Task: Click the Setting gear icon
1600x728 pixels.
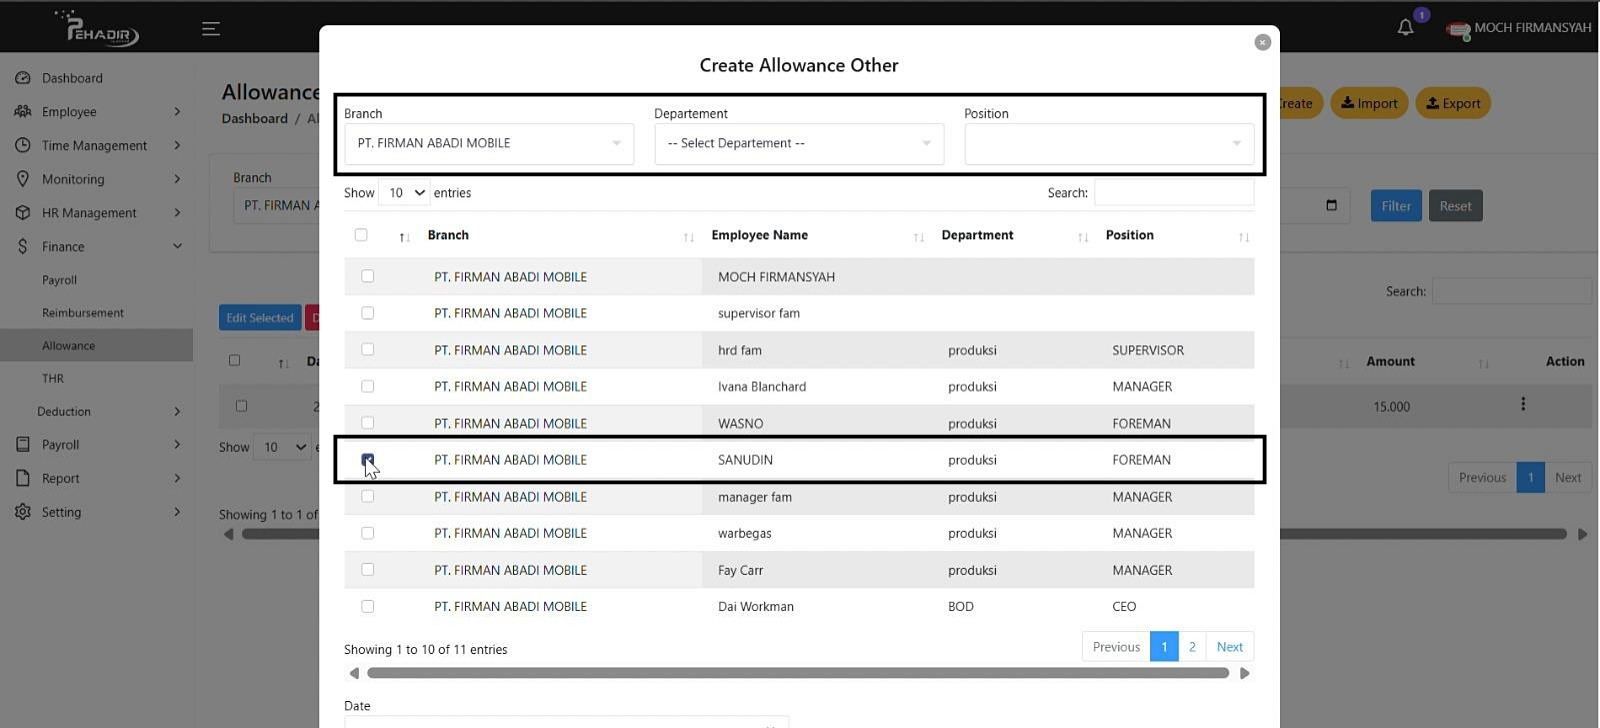Action: 22,512
